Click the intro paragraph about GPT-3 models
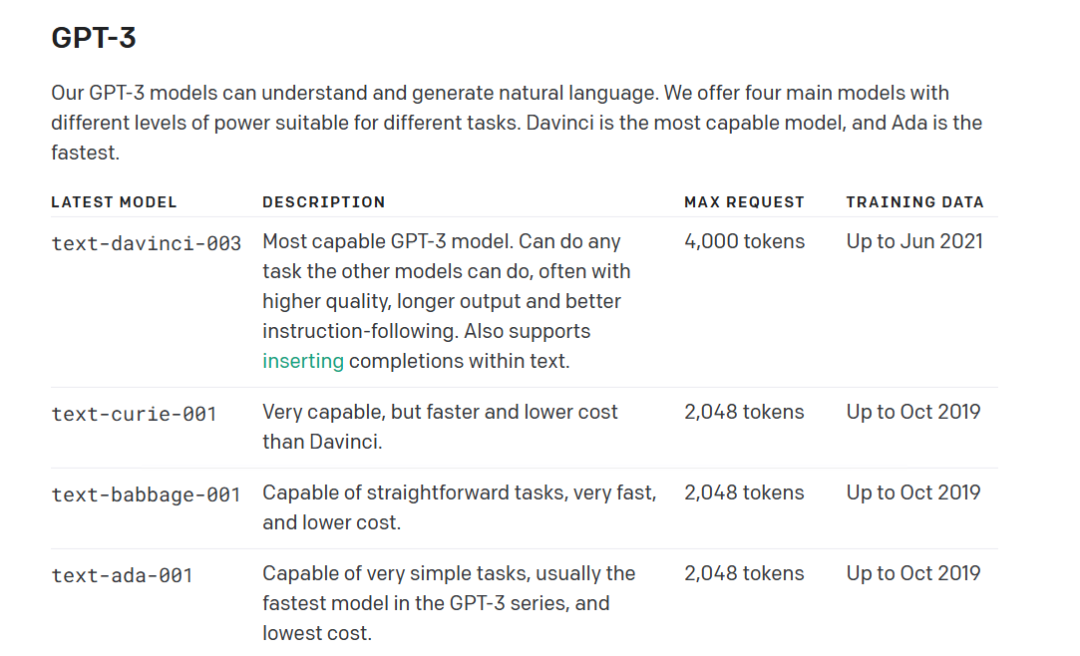 pos(517,123)
